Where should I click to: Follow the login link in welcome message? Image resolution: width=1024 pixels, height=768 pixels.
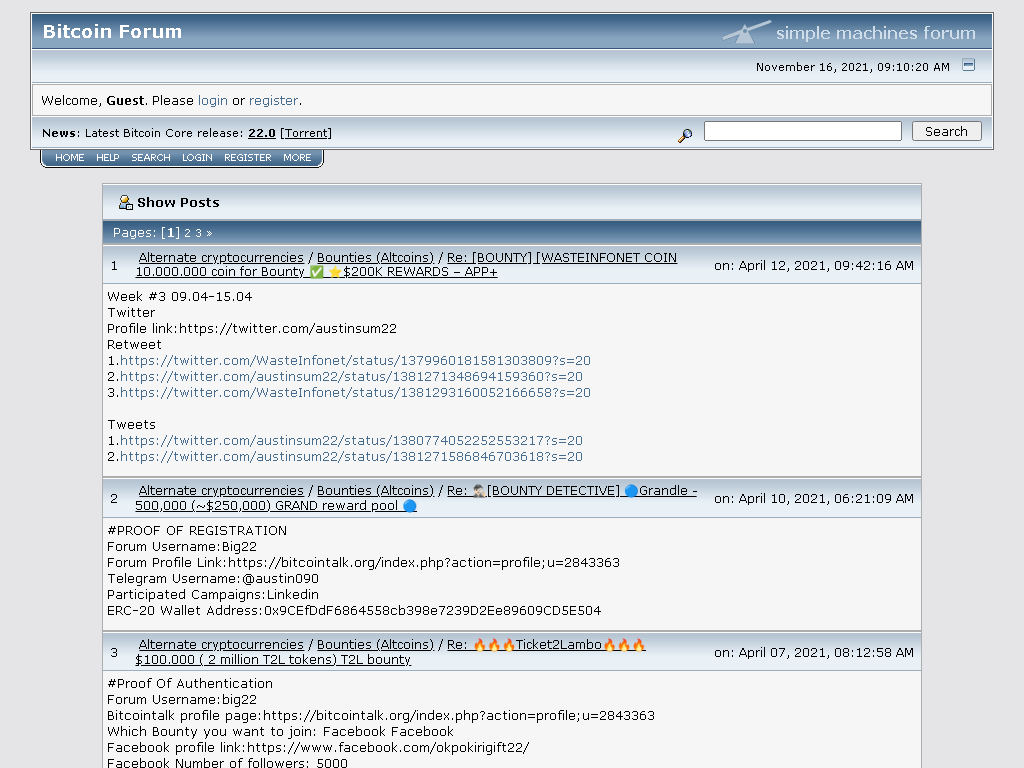[x=213, y=101]
